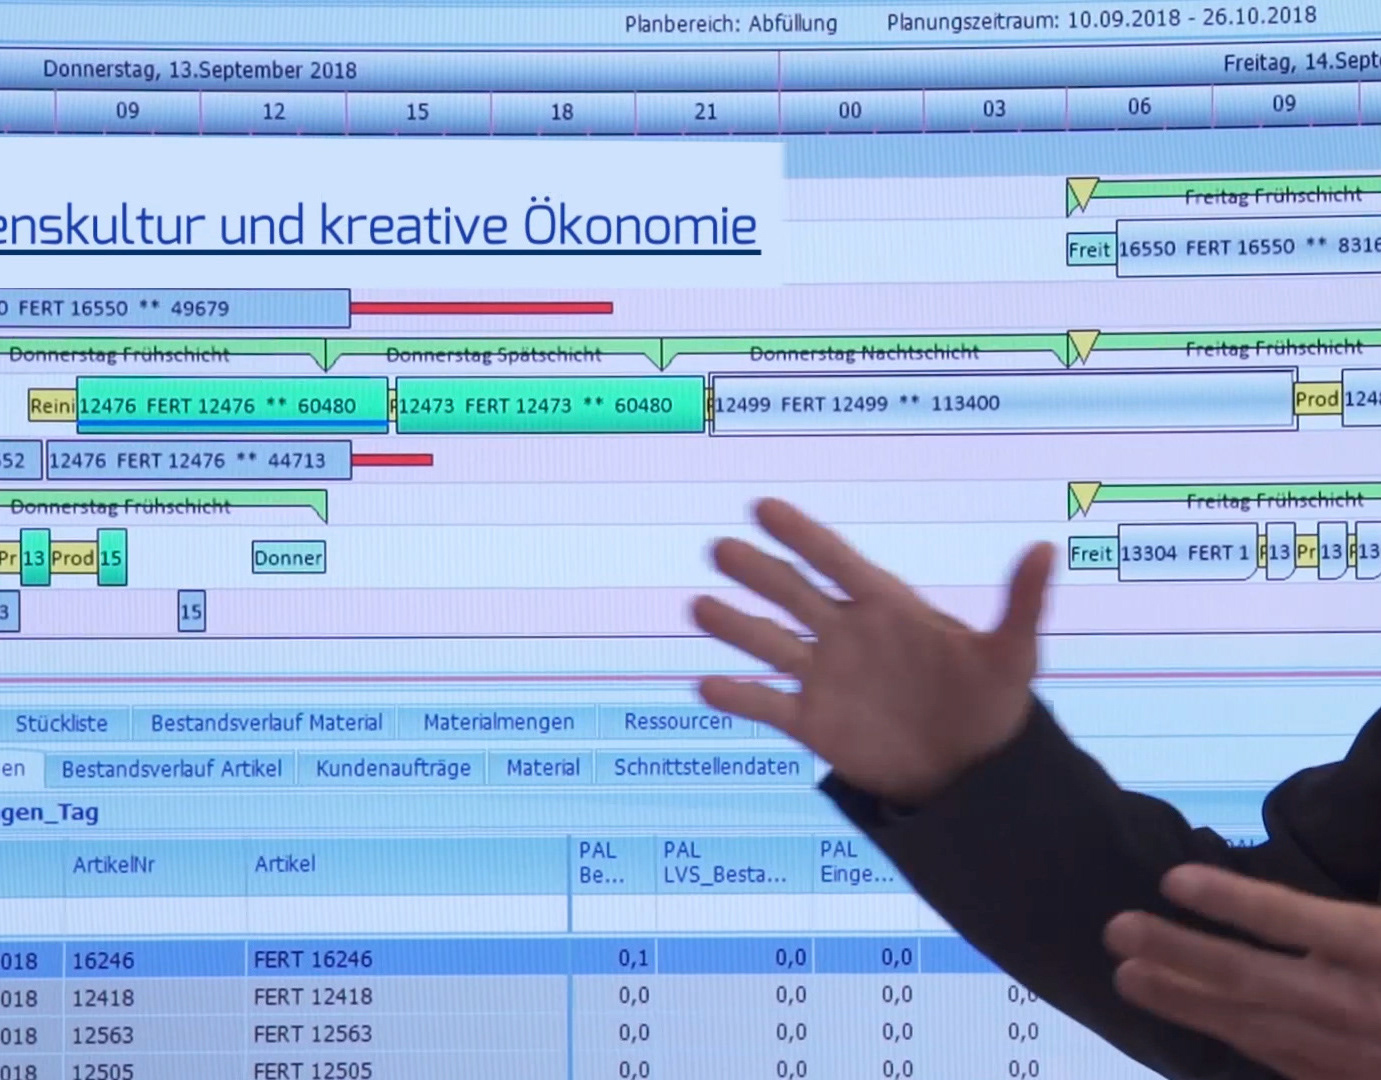Click yellow Prod block after bar 12499

[1317, 399]
